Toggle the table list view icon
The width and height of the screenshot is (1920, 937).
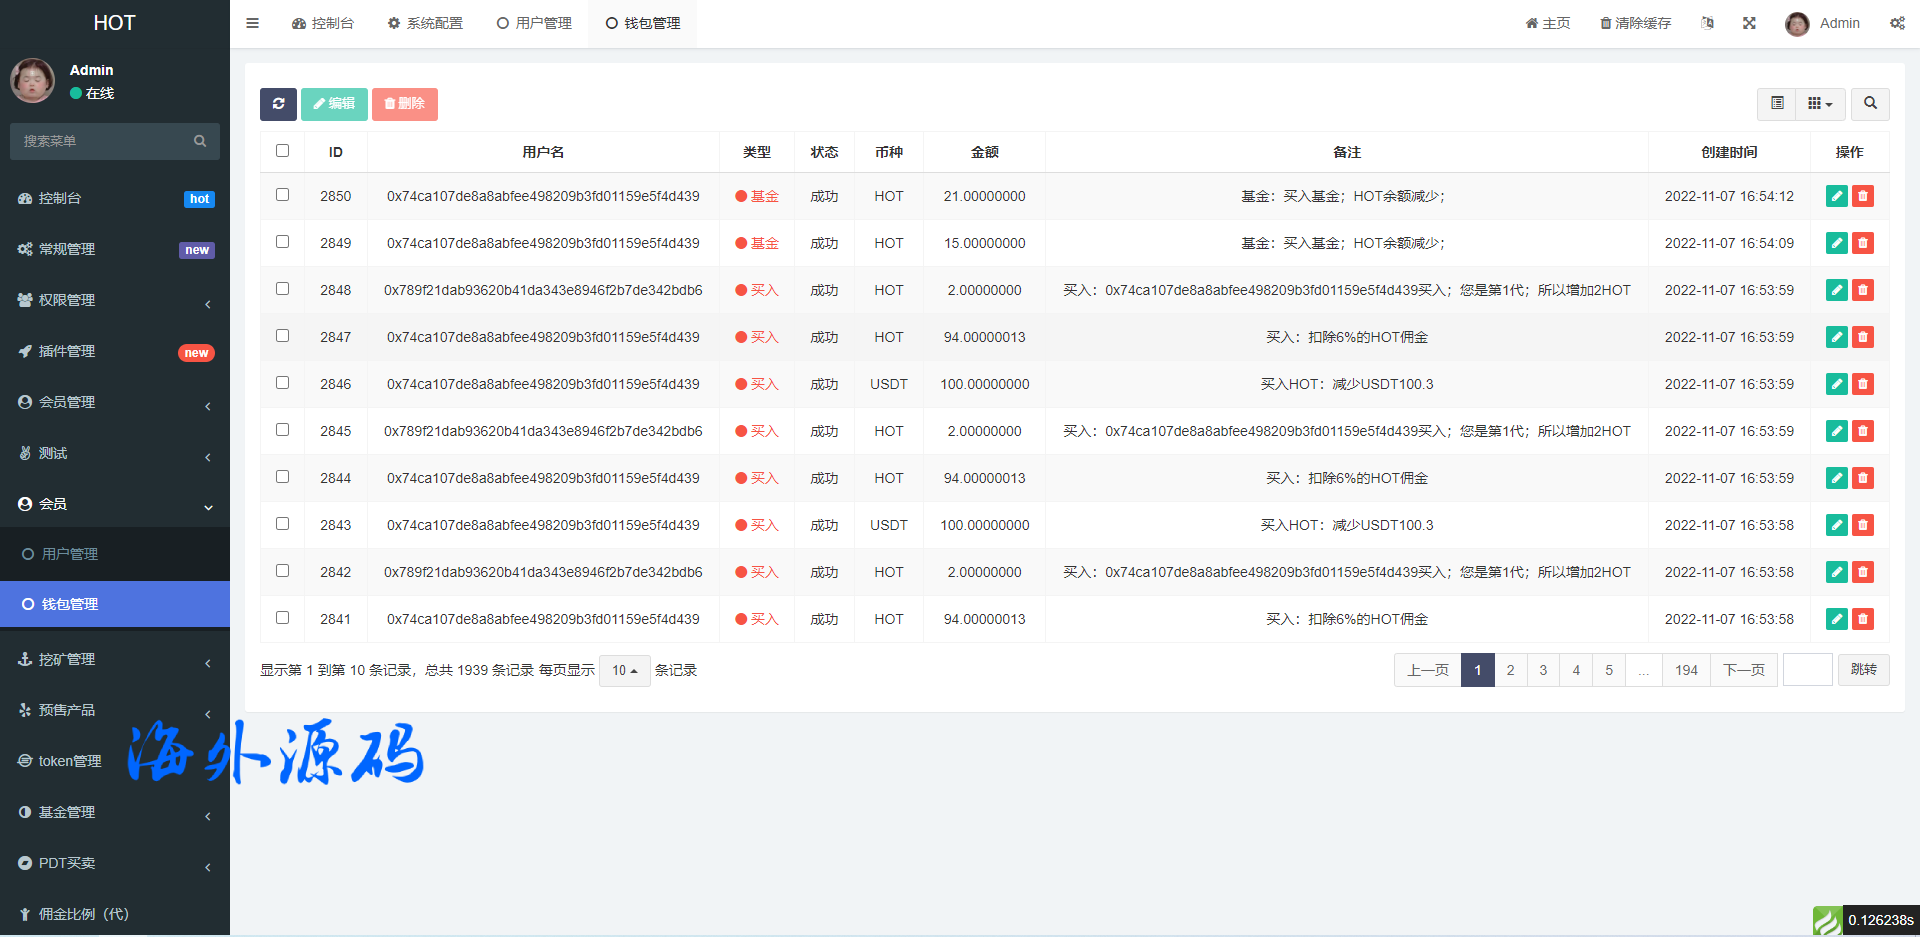coord(1777,104)
